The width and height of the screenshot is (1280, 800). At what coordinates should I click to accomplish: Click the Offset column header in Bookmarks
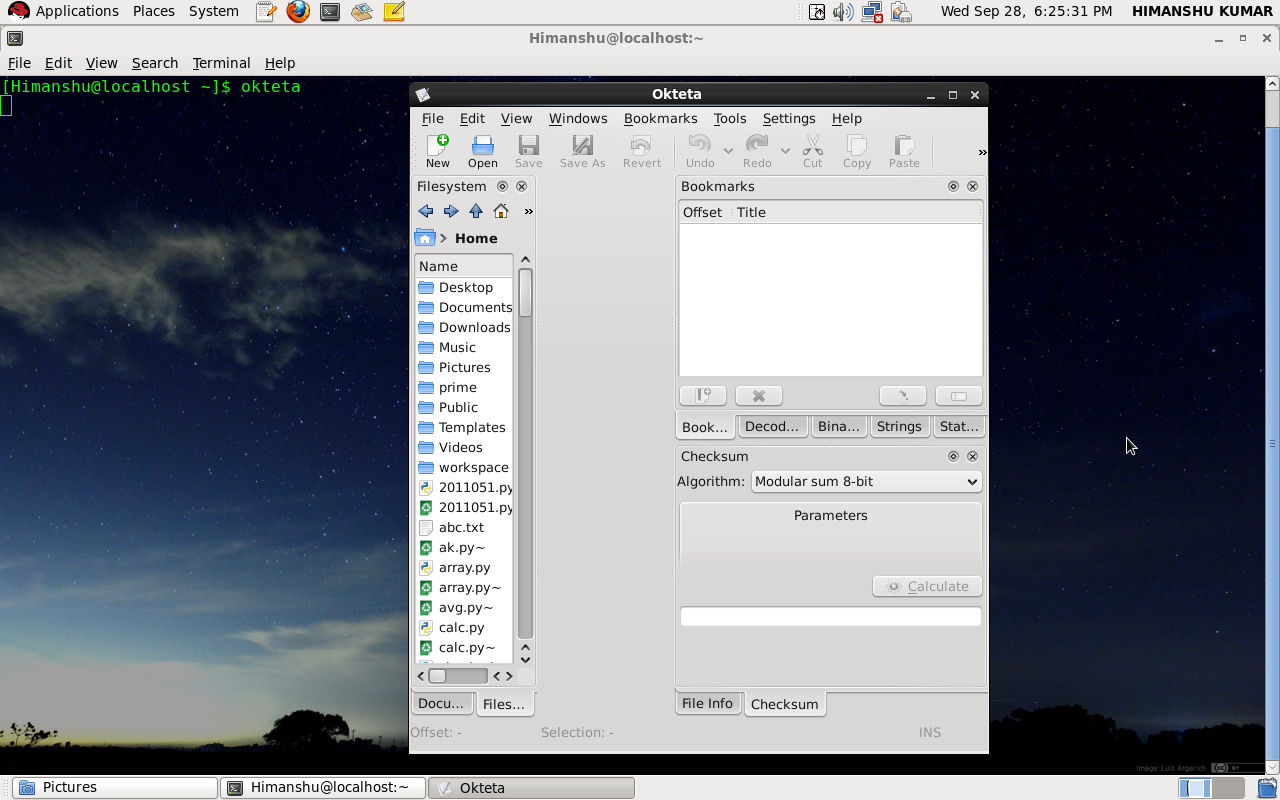(x=702, y=212)
